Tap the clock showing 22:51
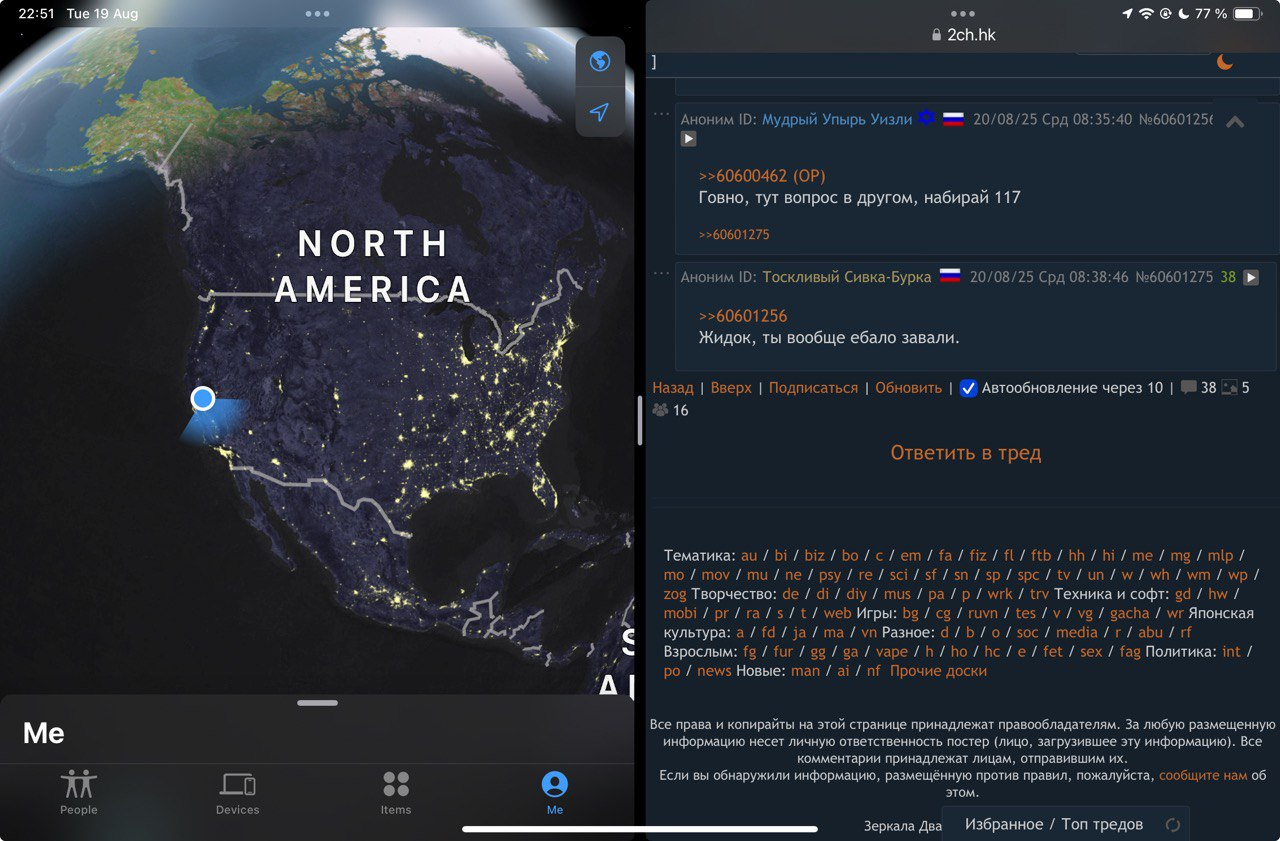 (x=36, y=14)
